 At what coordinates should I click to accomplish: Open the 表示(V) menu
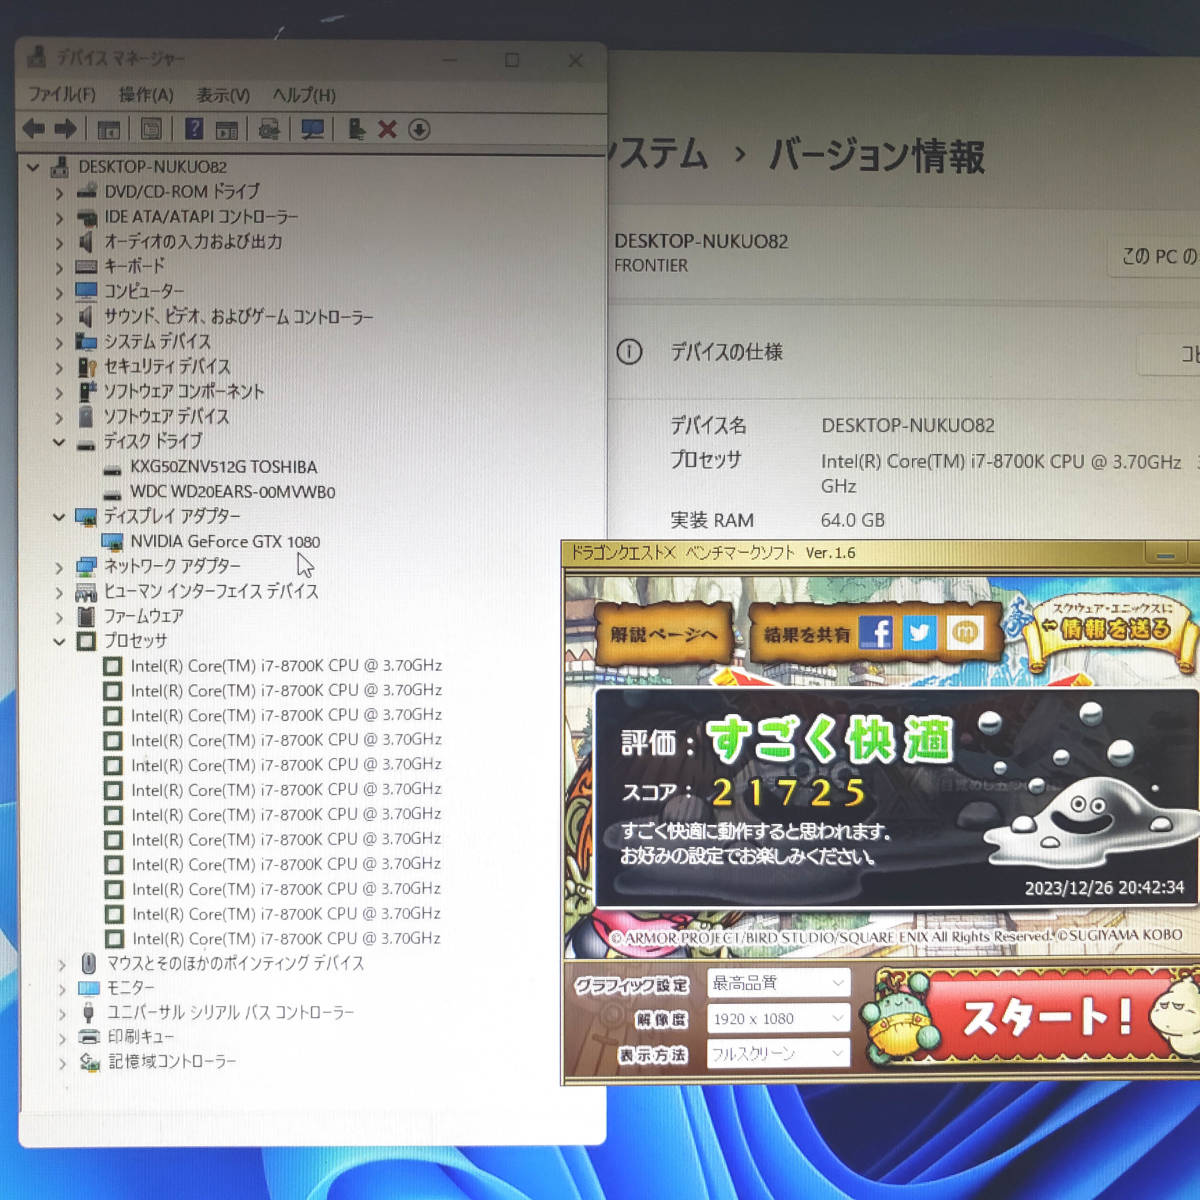click(x=222, y=95)
